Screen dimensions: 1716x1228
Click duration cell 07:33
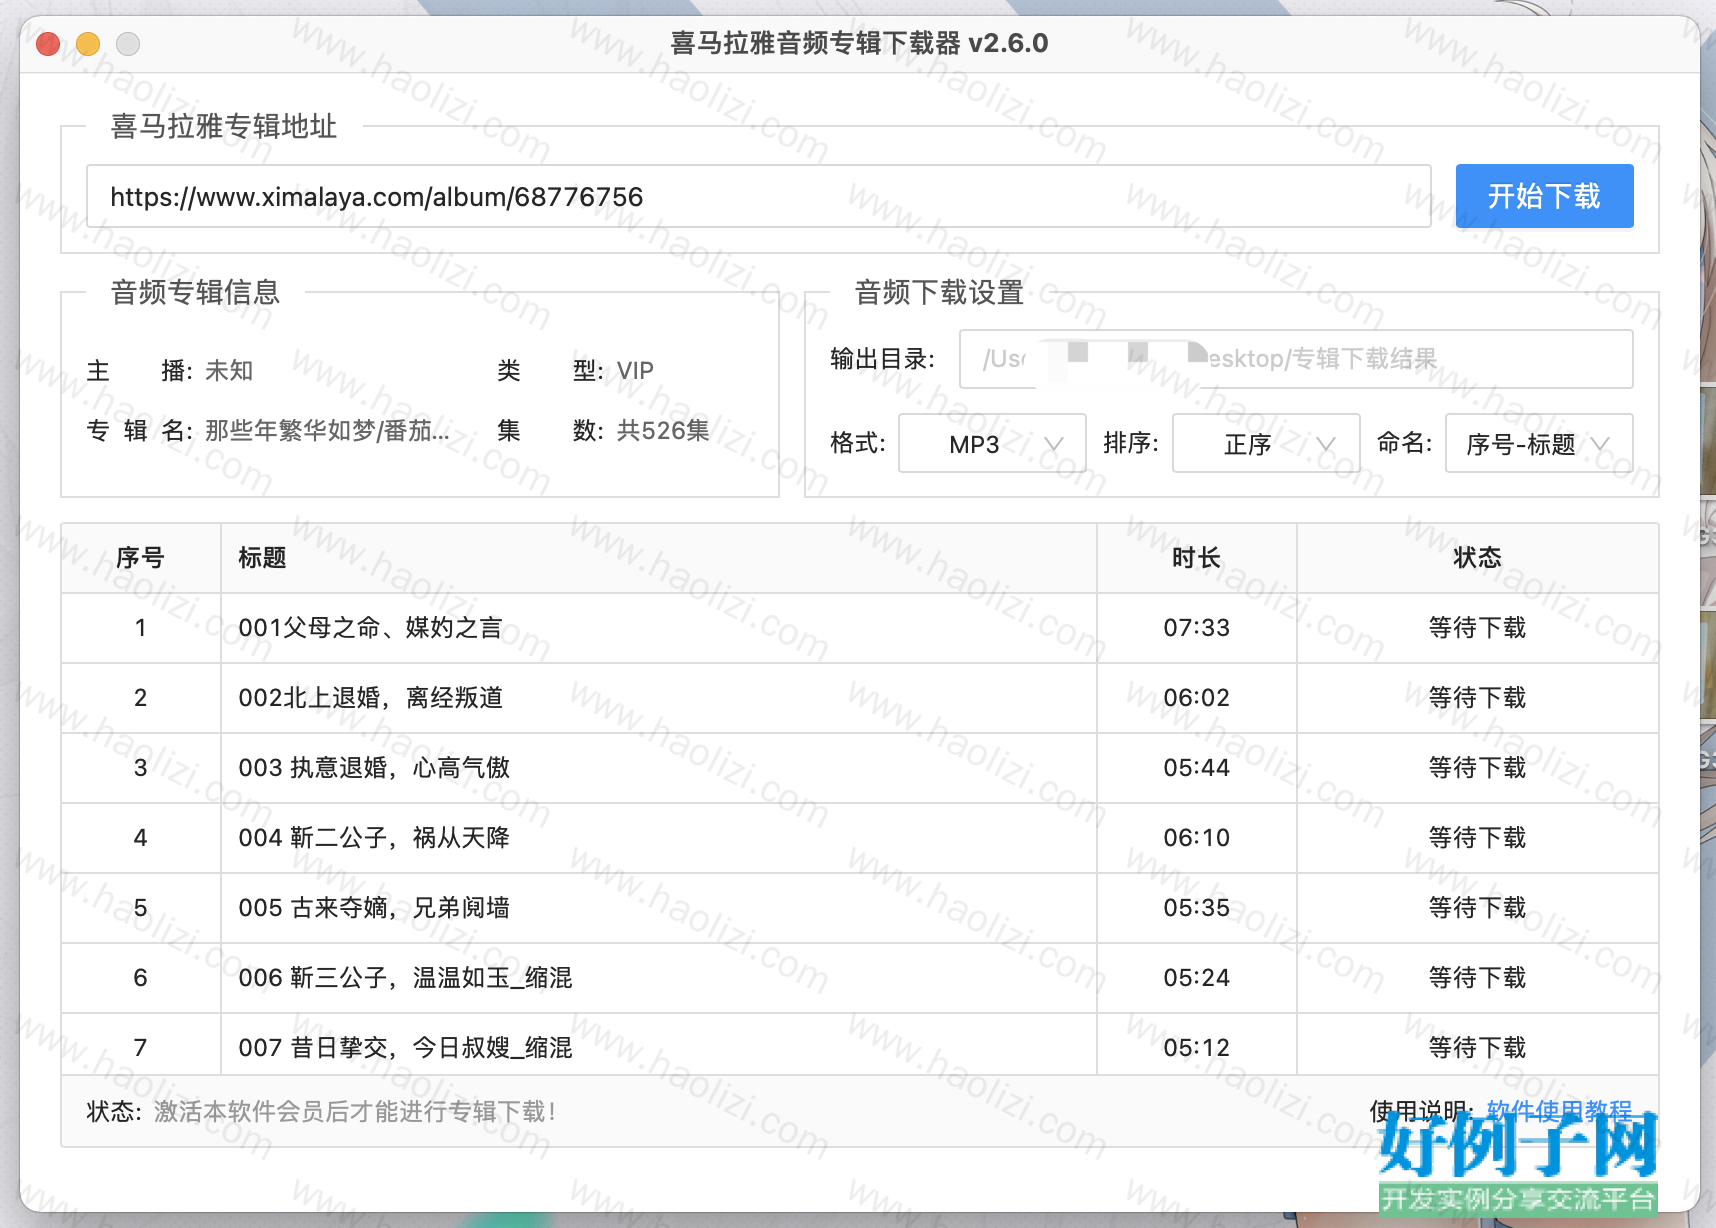(1197, 628)
